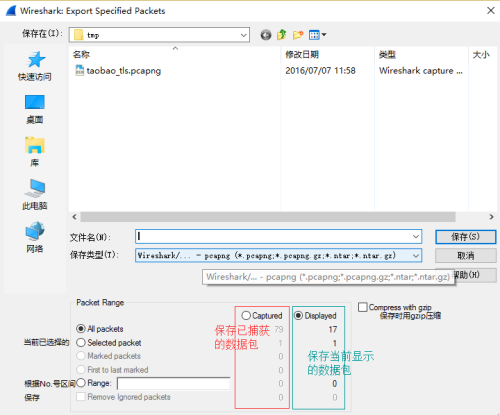Expand the file name history dropdown arrow

416,237
